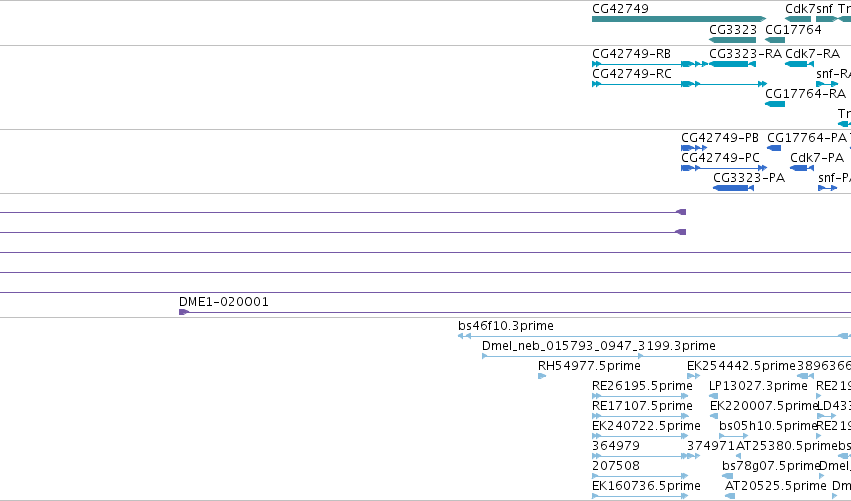Open transcript label CG42749-RB

tap(631, 54)
